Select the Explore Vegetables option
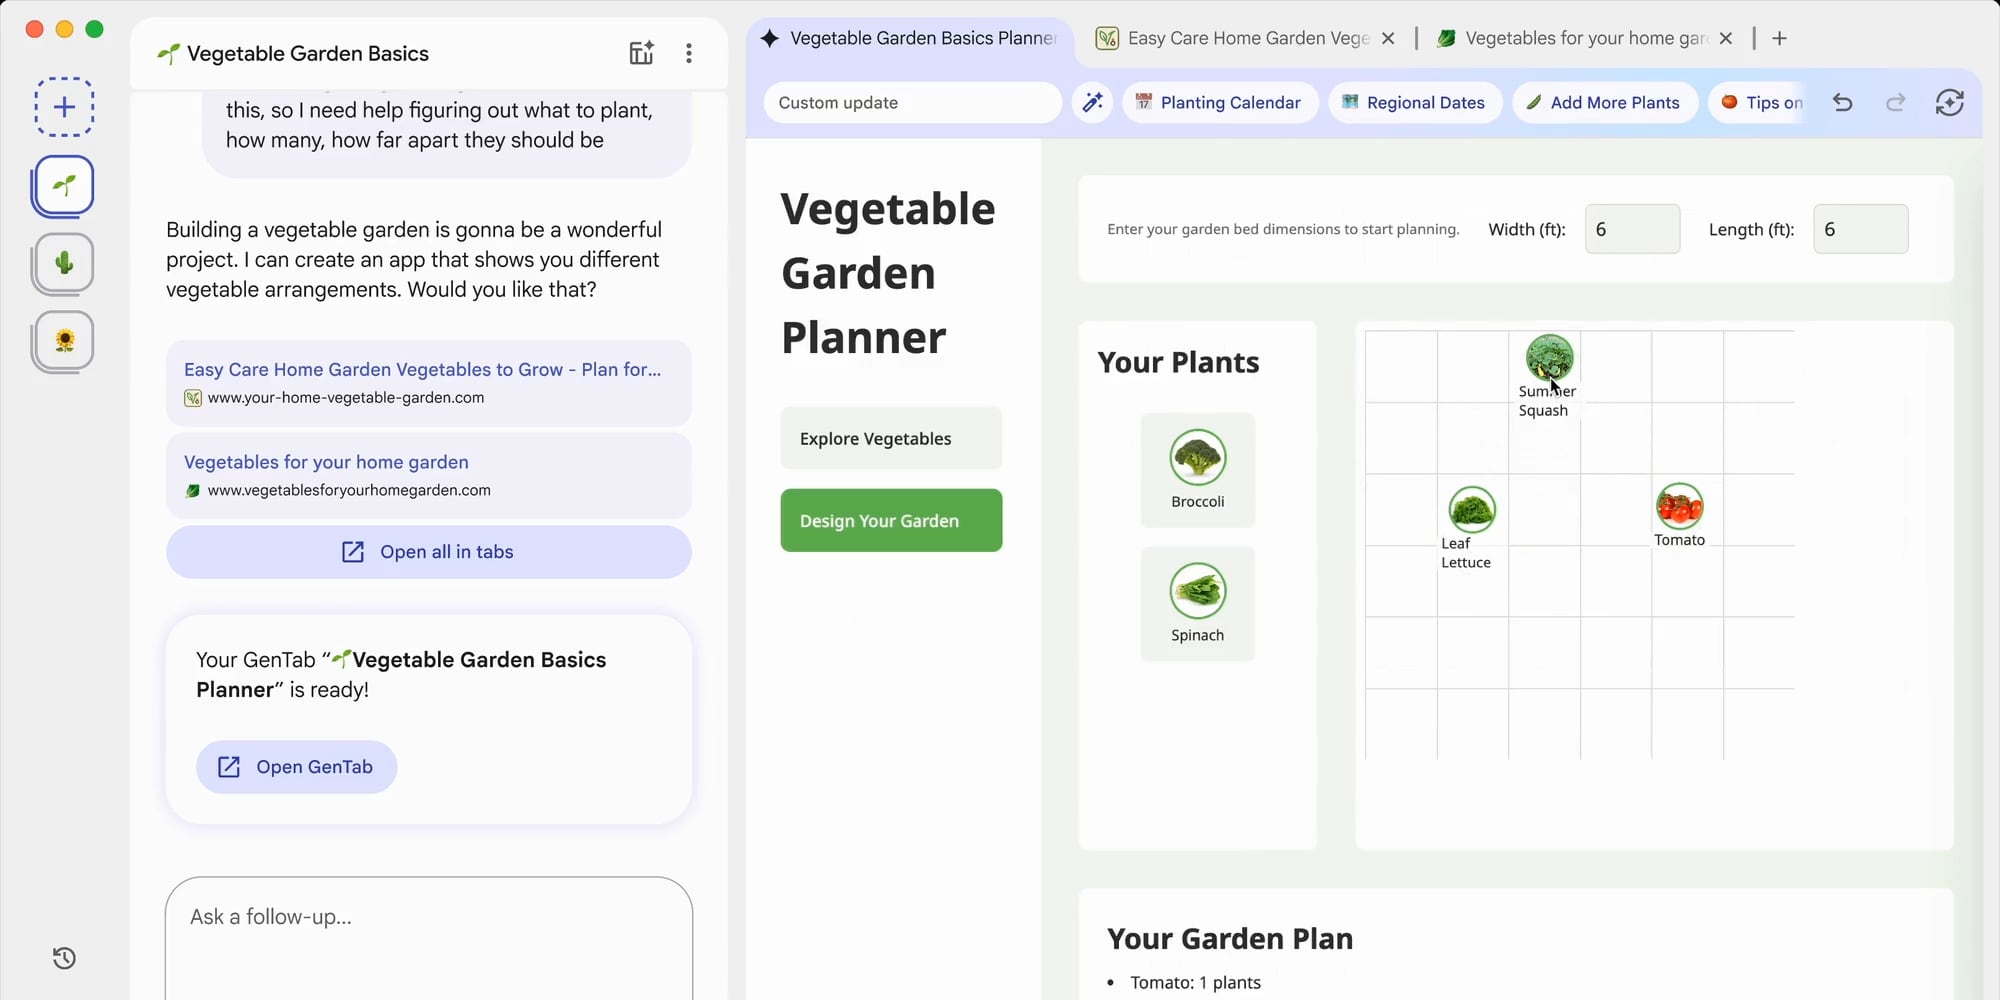2000x1000 pixels. coord(891,439)
